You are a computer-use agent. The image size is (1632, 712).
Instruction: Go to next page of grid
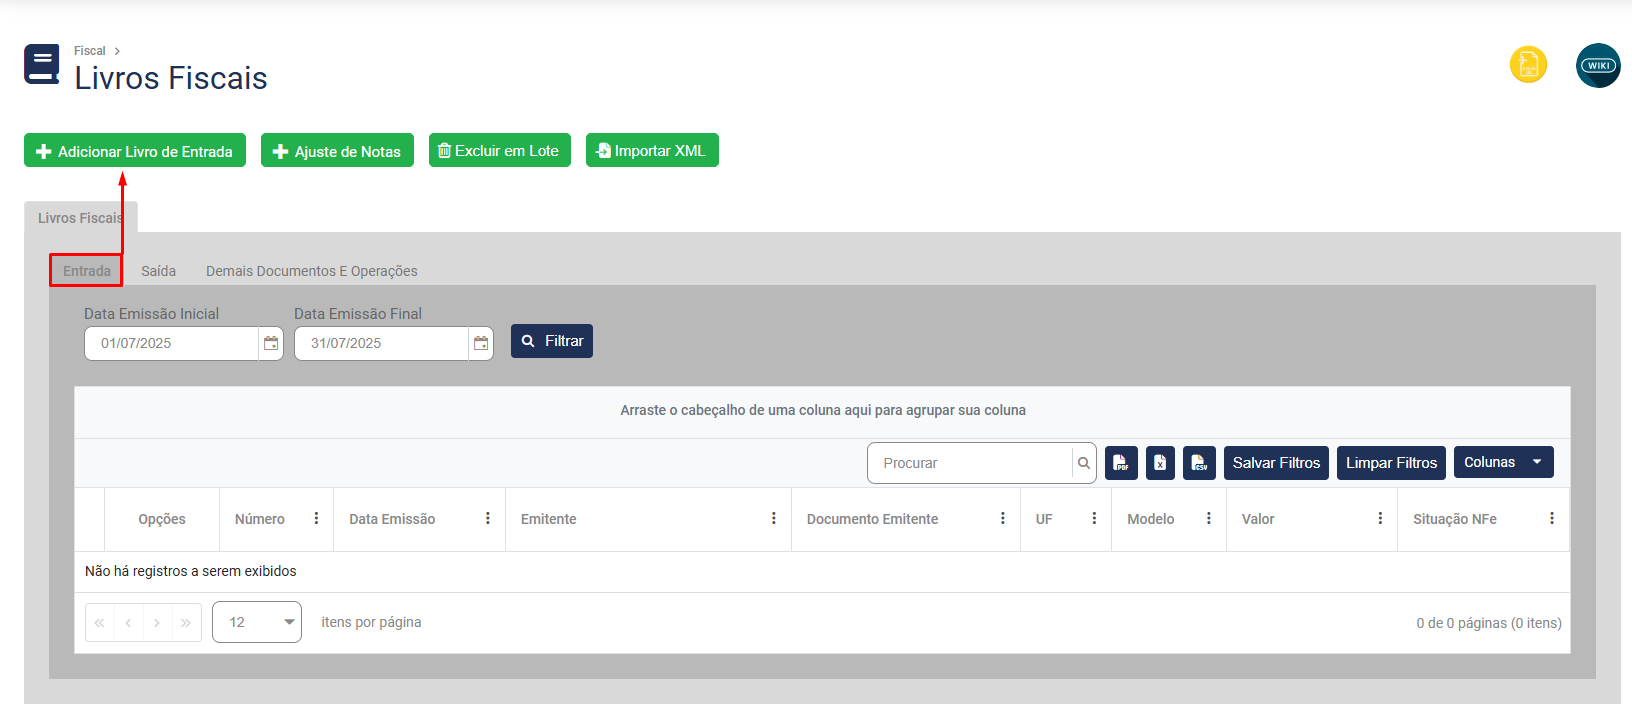click(157, 622)
